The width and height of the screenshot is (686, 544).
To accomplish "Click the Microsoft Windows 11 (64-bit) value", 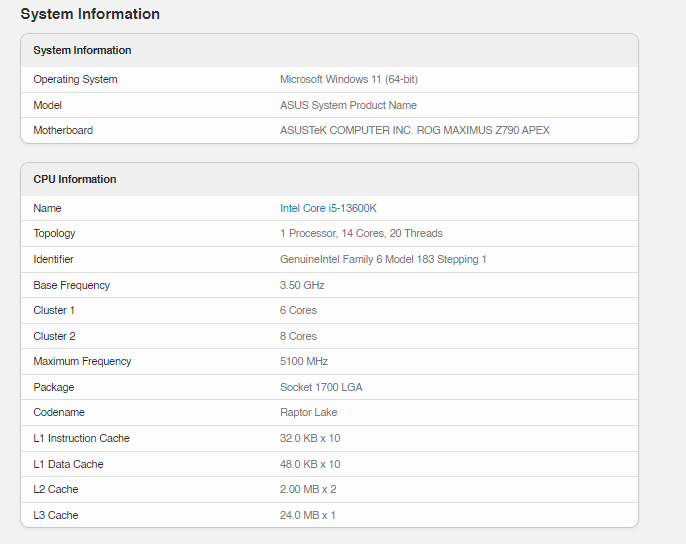I will pos(355,79).
